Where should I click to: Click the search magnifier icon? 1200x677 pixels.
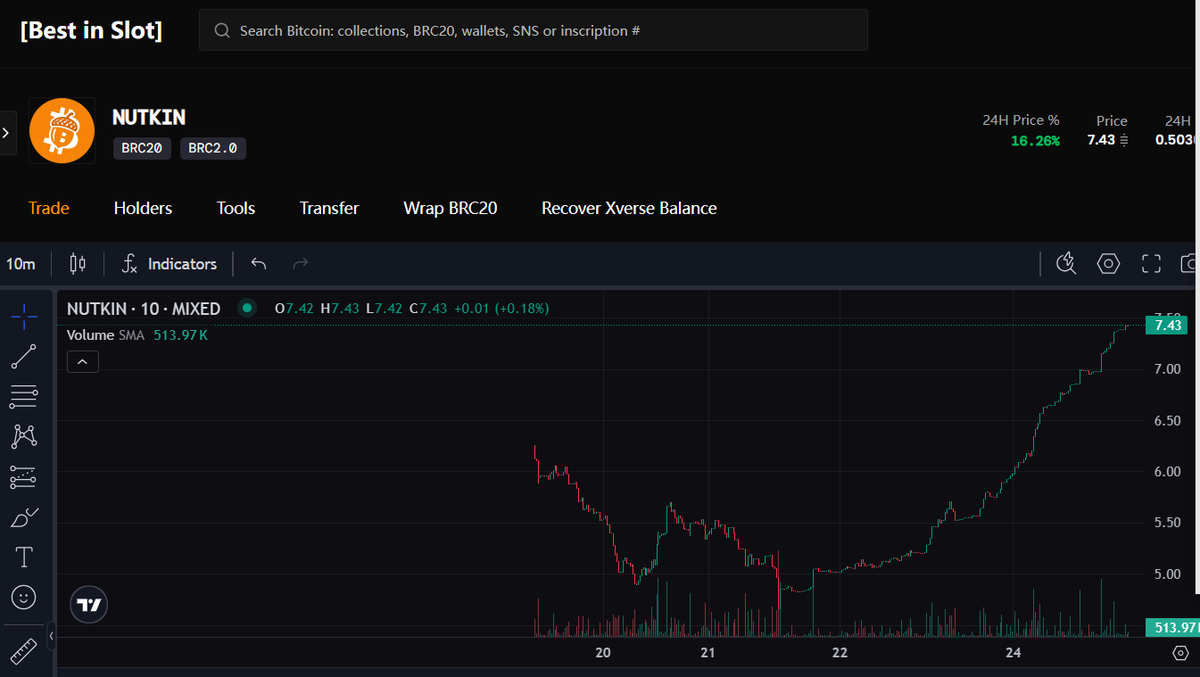(x=222, y=31)
